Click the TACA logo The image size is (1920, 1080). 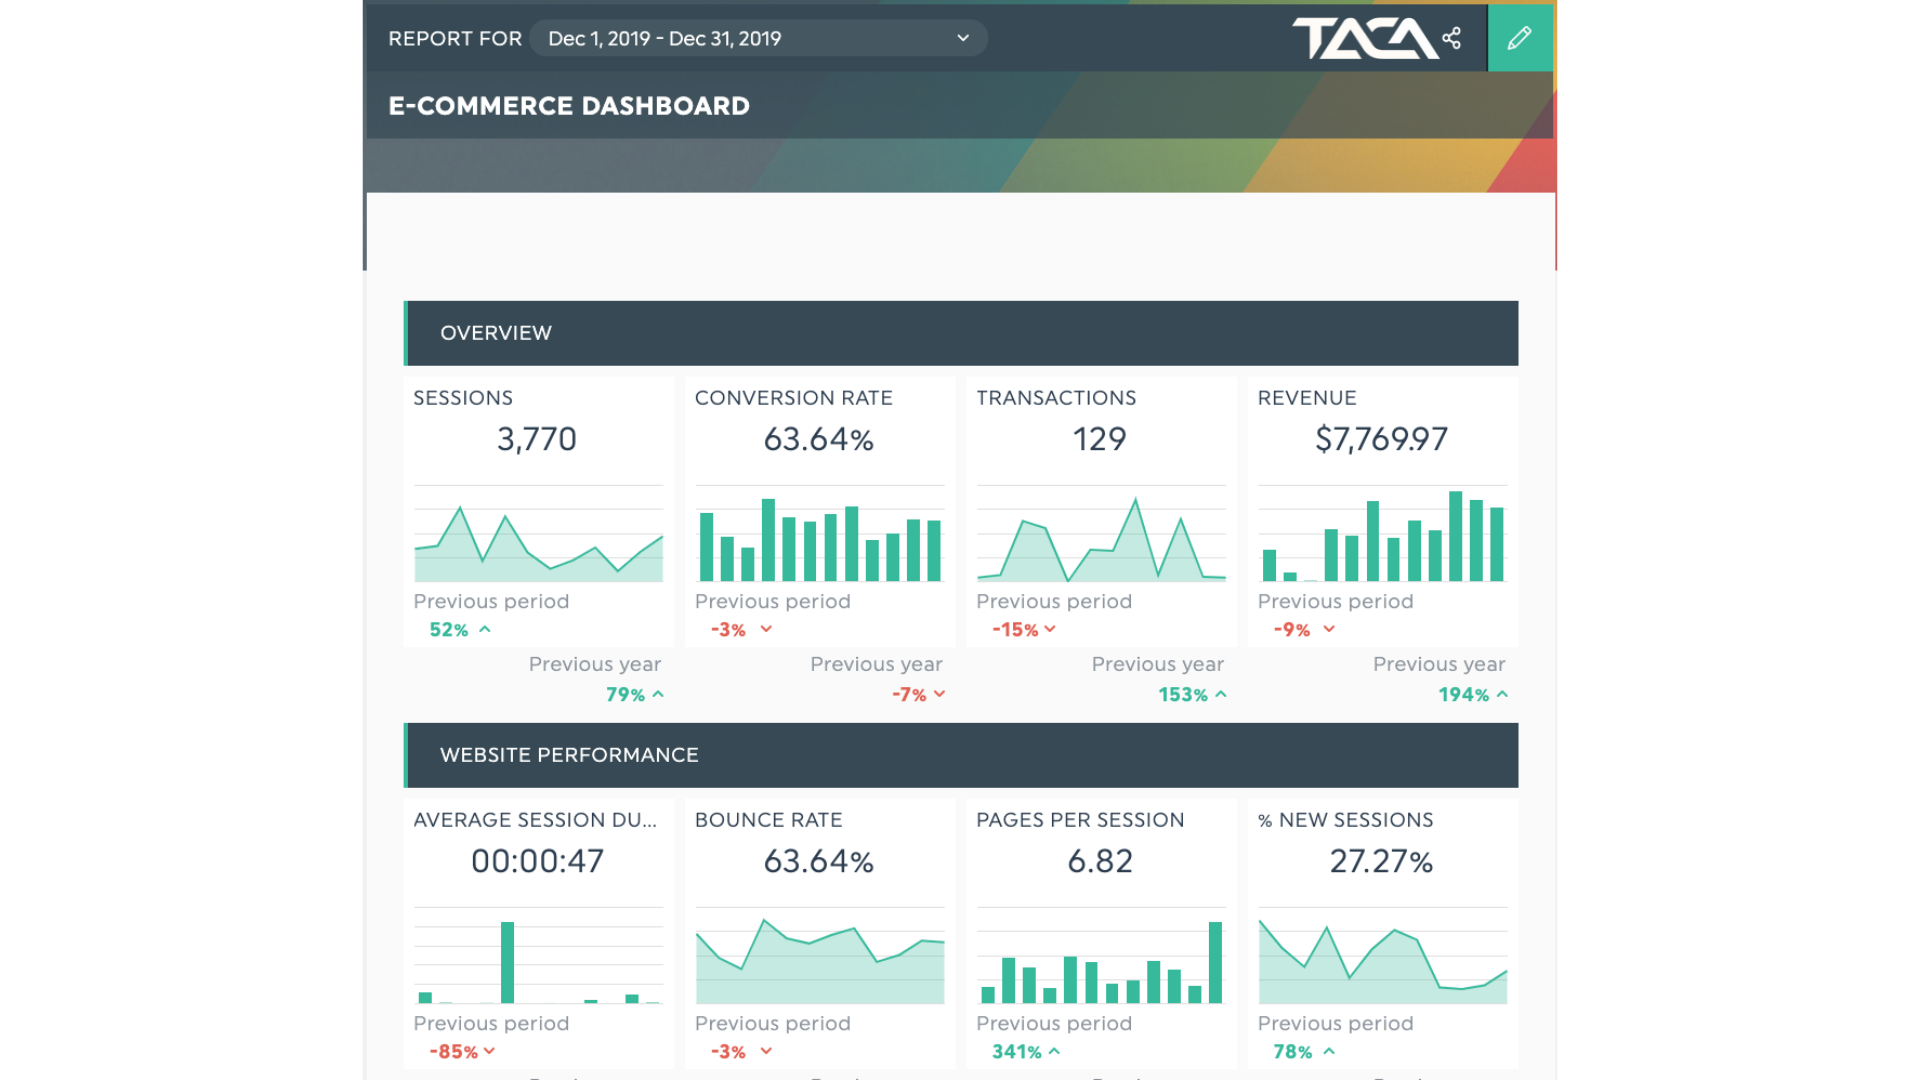point(1365,38)
